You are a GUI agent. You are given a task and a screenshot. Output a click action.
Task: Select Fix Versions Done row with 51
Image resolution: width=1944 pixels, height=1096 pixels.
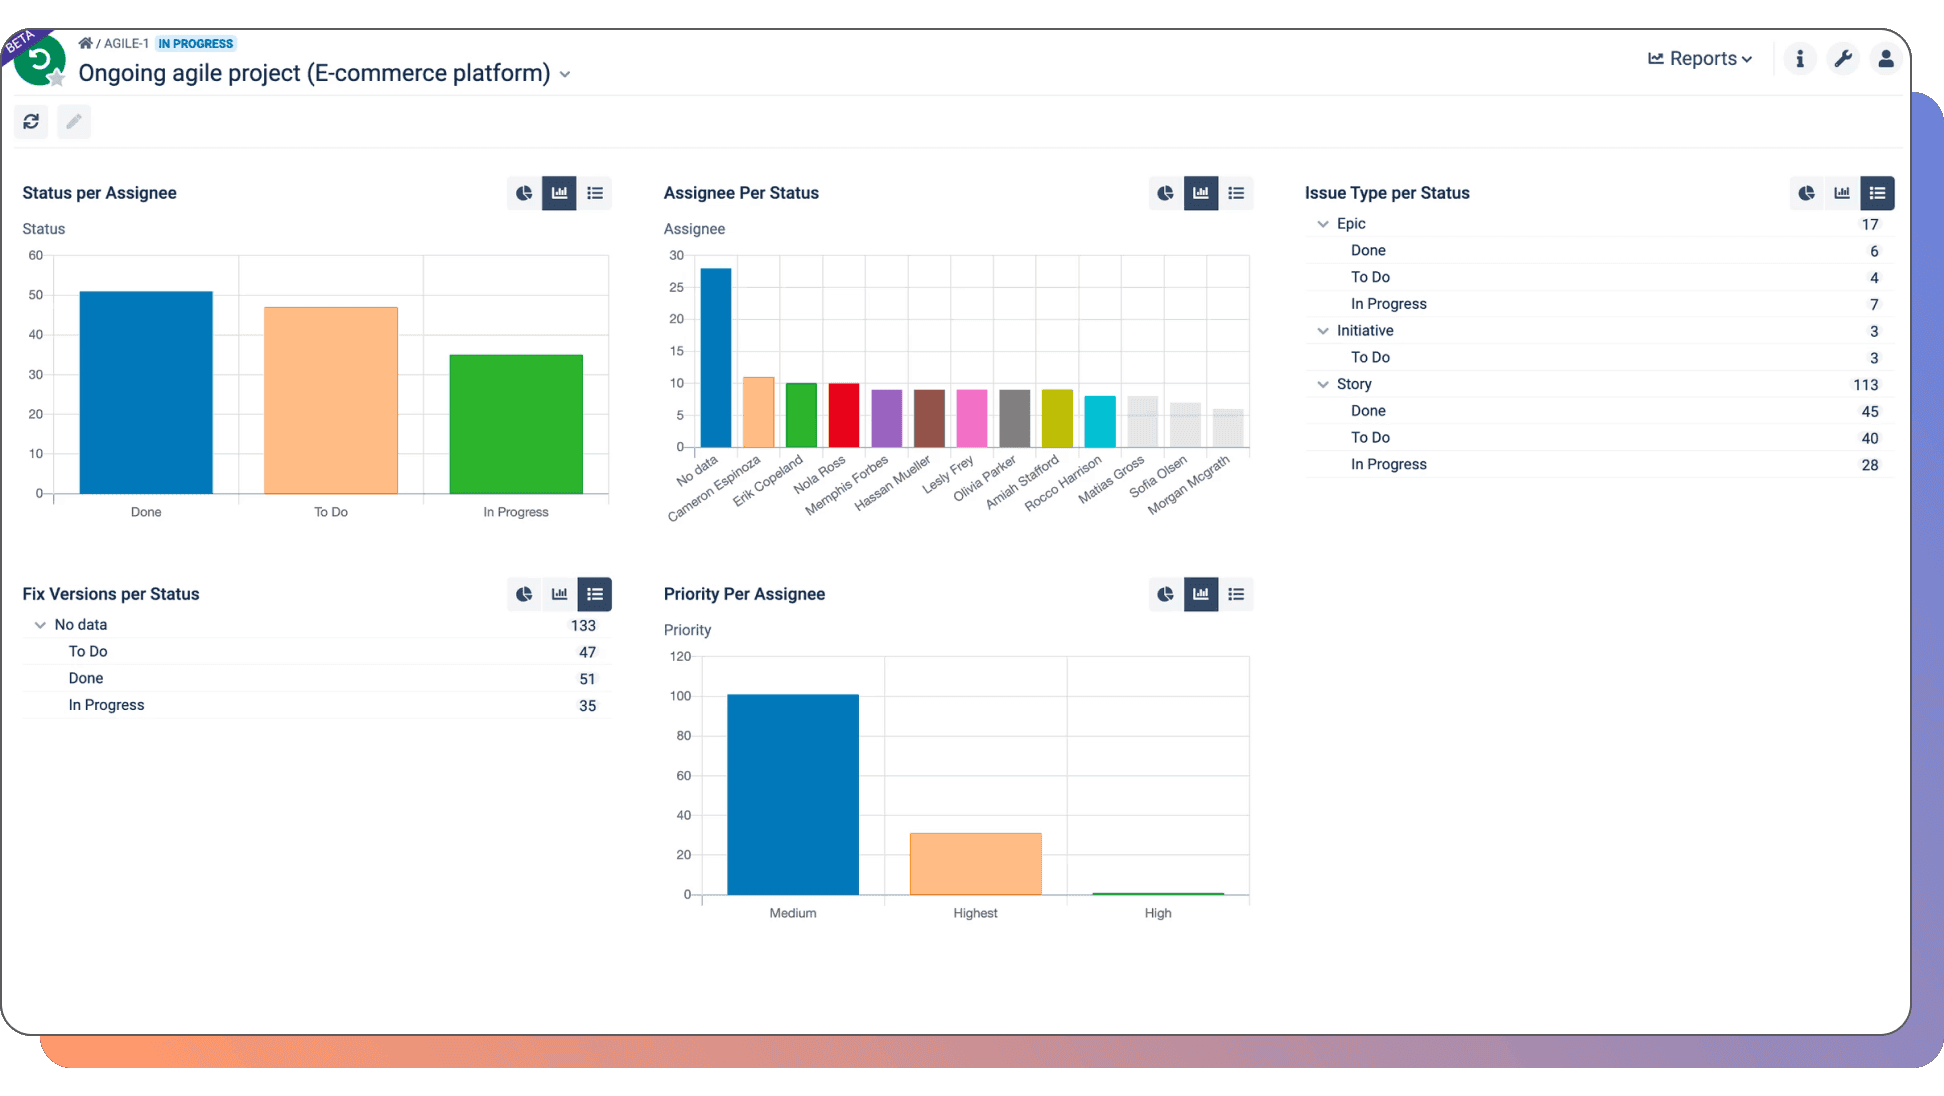click(317, 679)
